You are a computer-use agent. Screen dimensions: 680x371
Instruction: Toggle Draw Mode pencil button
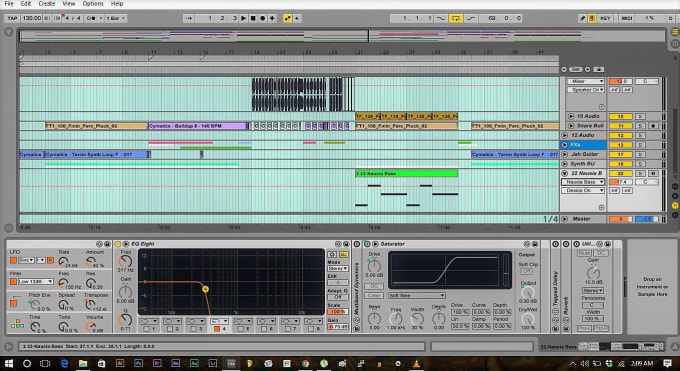click(x=582, y=18)
